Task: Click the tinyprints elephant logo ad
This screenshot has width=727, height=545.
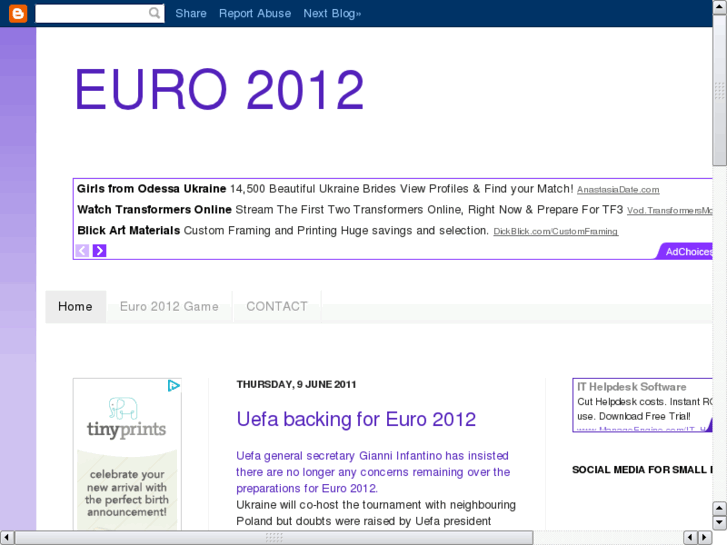Action: pos(126,418)
